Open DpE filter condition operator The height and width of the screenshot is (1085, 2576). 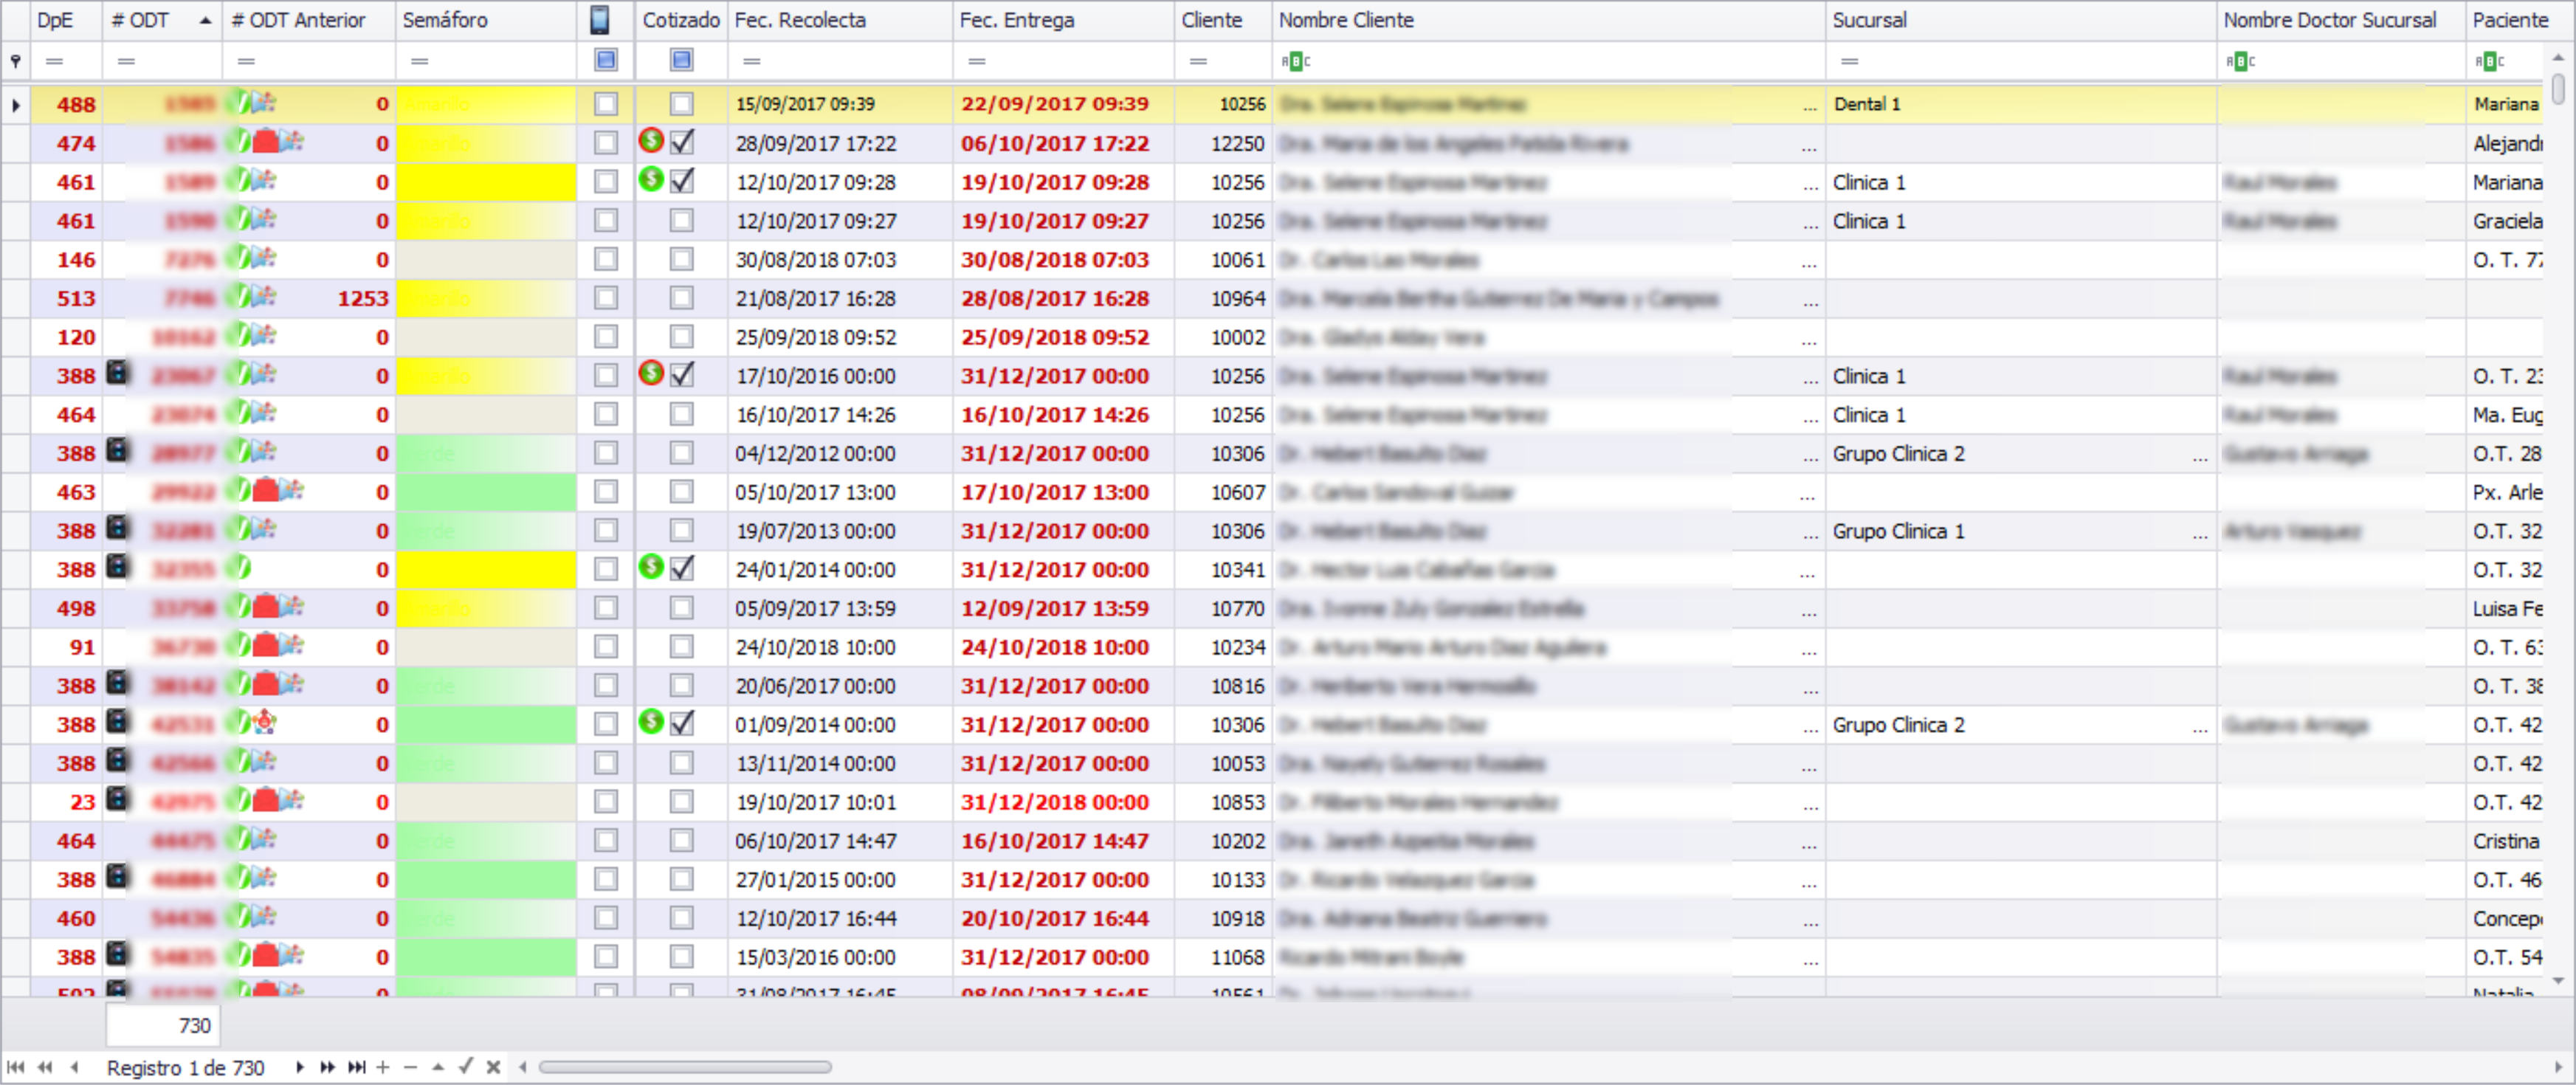(54, 61)
